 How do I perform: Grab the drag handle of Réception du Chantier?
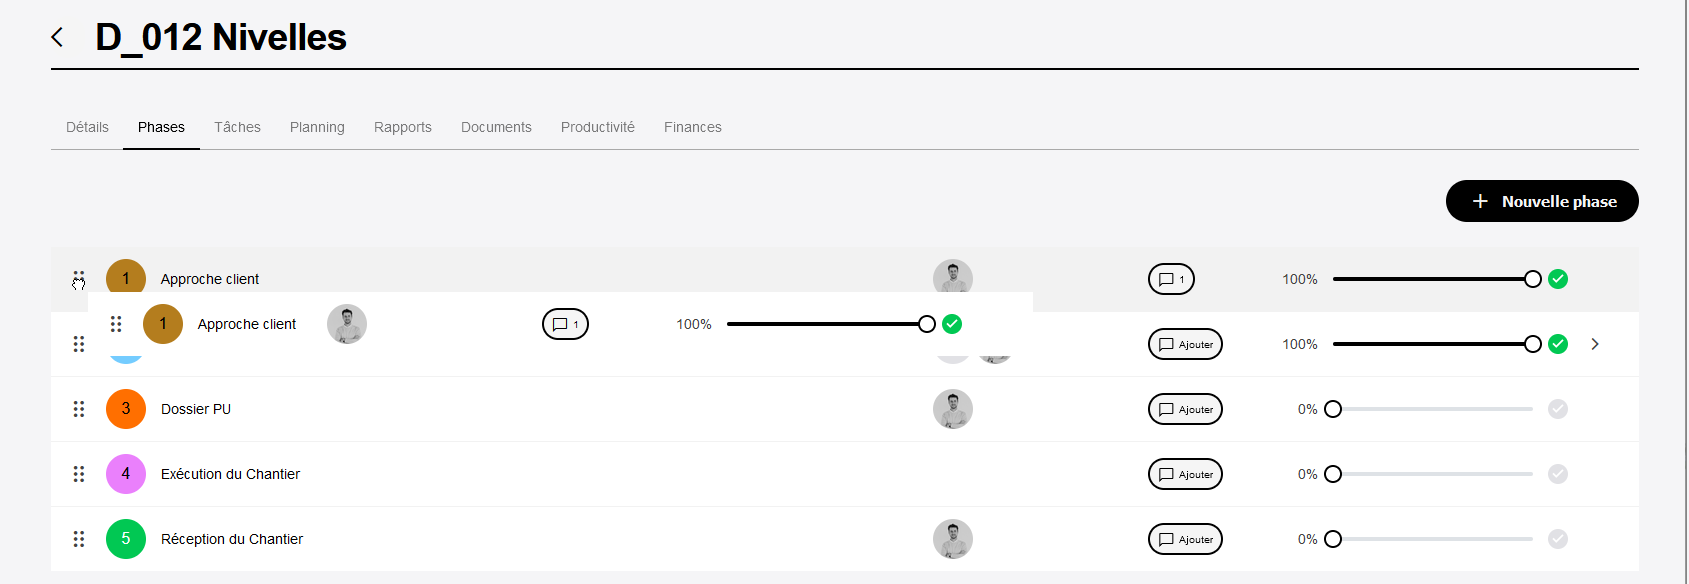coord(79,539)
